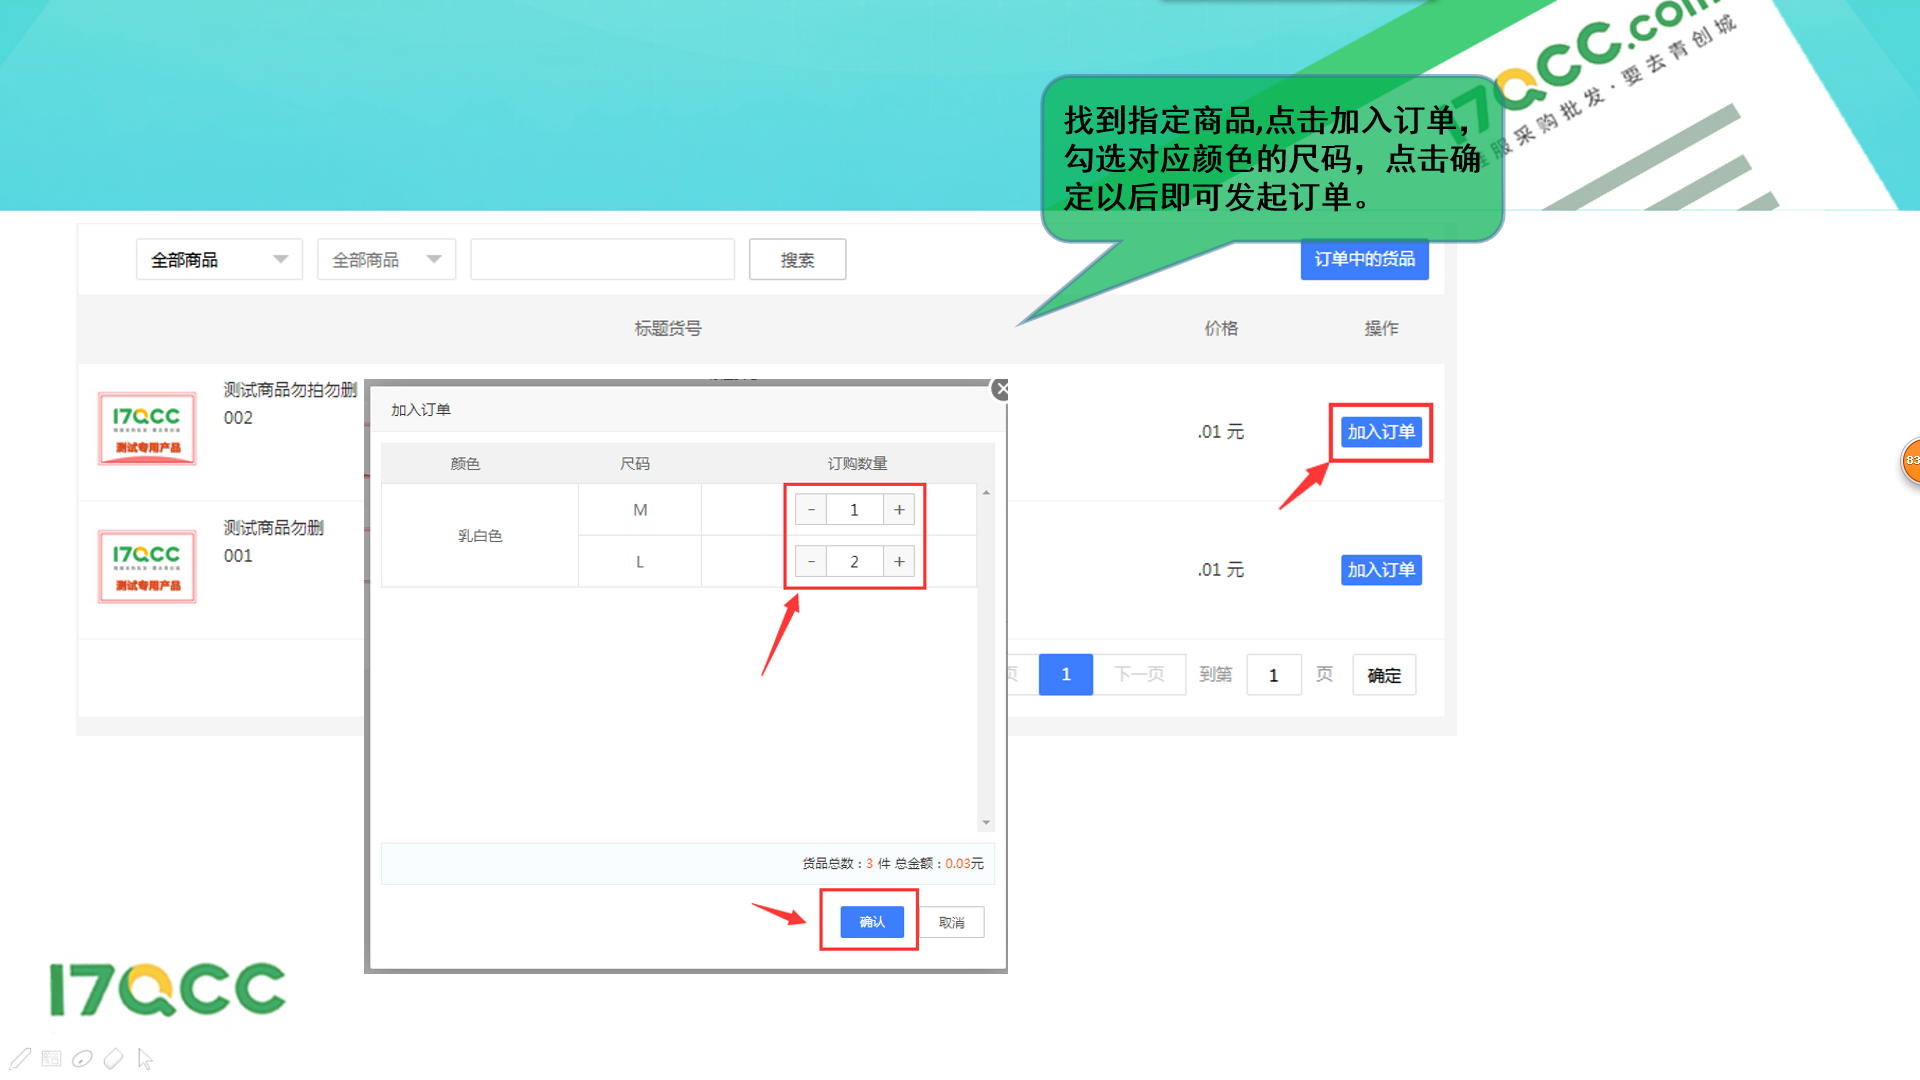Viewport: 1920px width, 1080px height.
Task: Open the slide thumbnails overview icon
Action: click(52, 1058)
